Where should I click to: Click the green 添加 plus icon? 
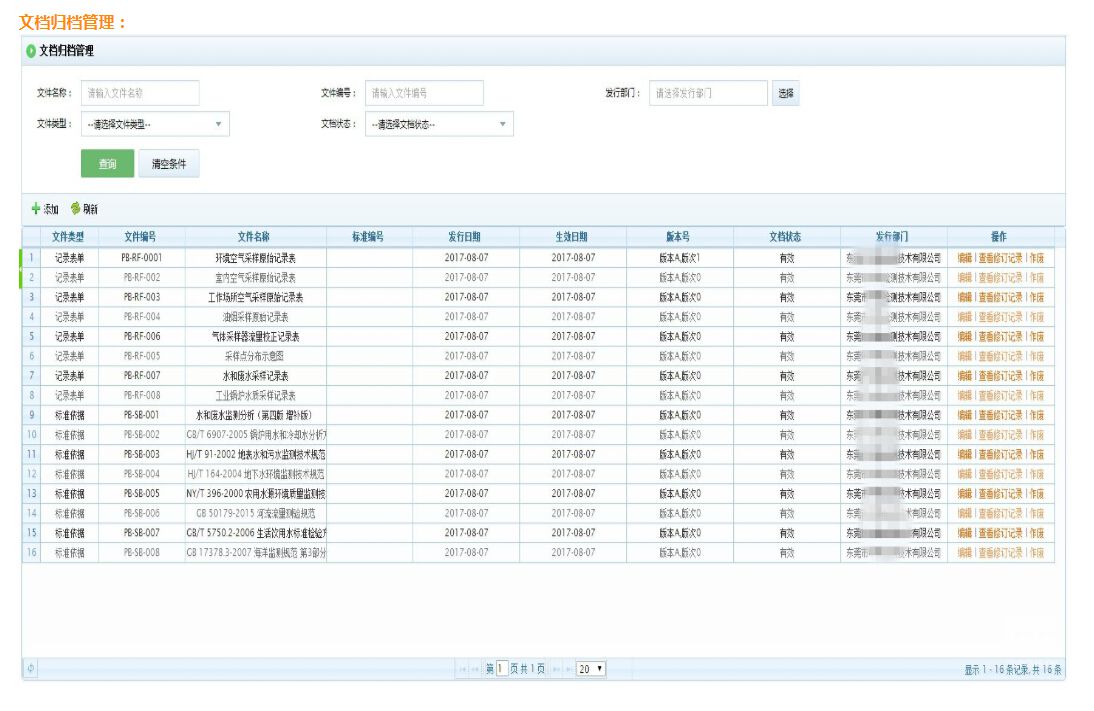[36, 209]
